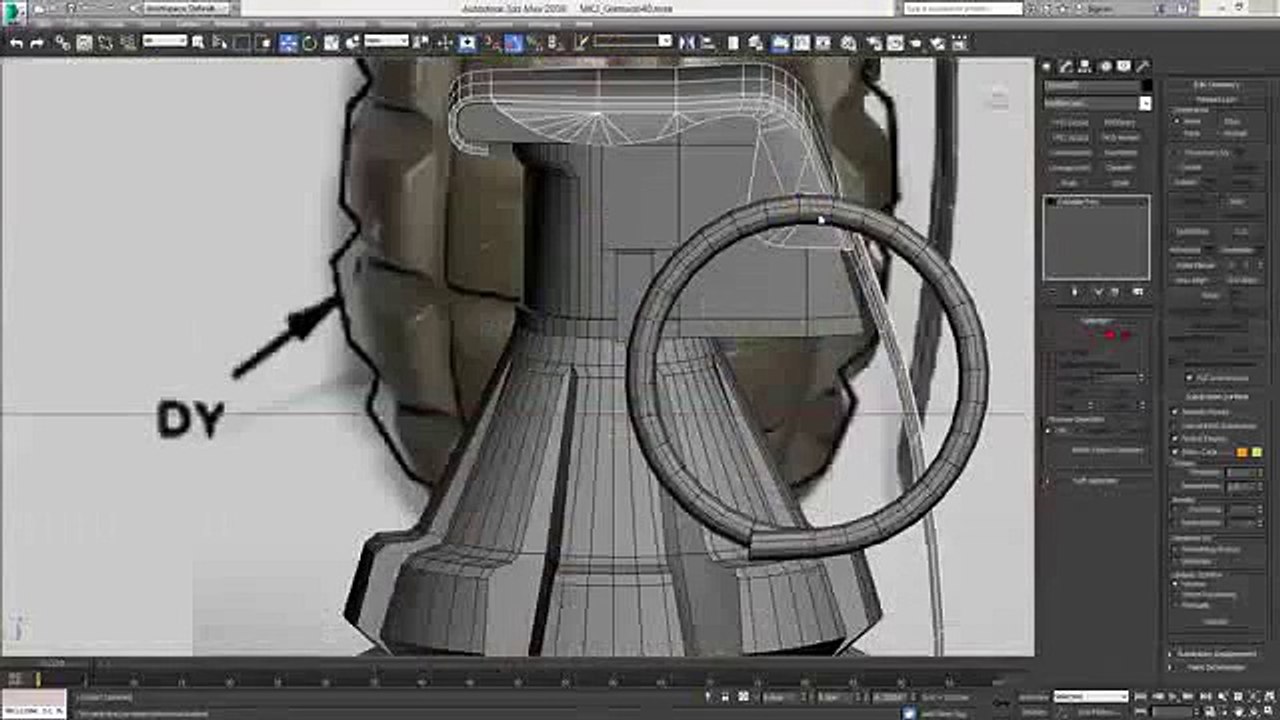Image resolution: width=1280 pixels, height=720 pixels.
Task: Toggle the Window/Crossing selection mode
Action: click(x=264, y=43)
